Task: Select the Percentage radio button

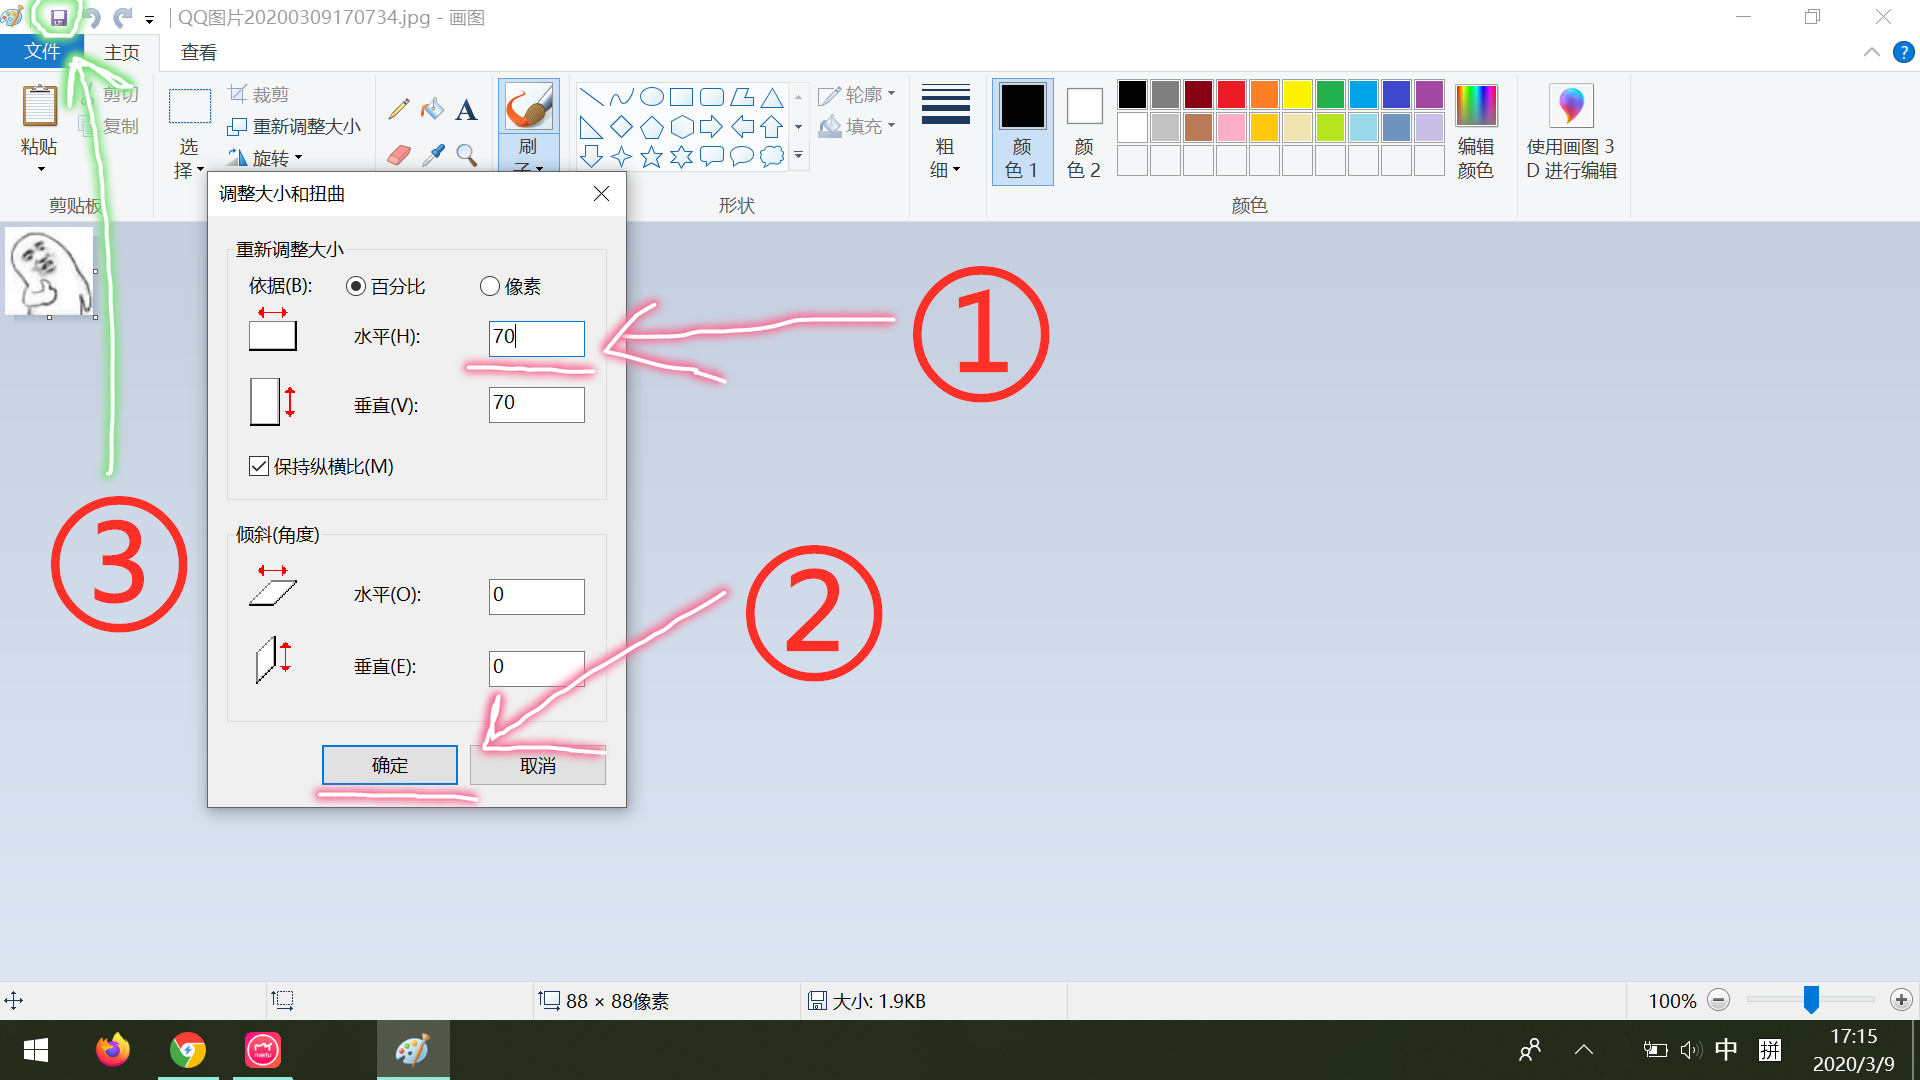Action: pos(356,287)
